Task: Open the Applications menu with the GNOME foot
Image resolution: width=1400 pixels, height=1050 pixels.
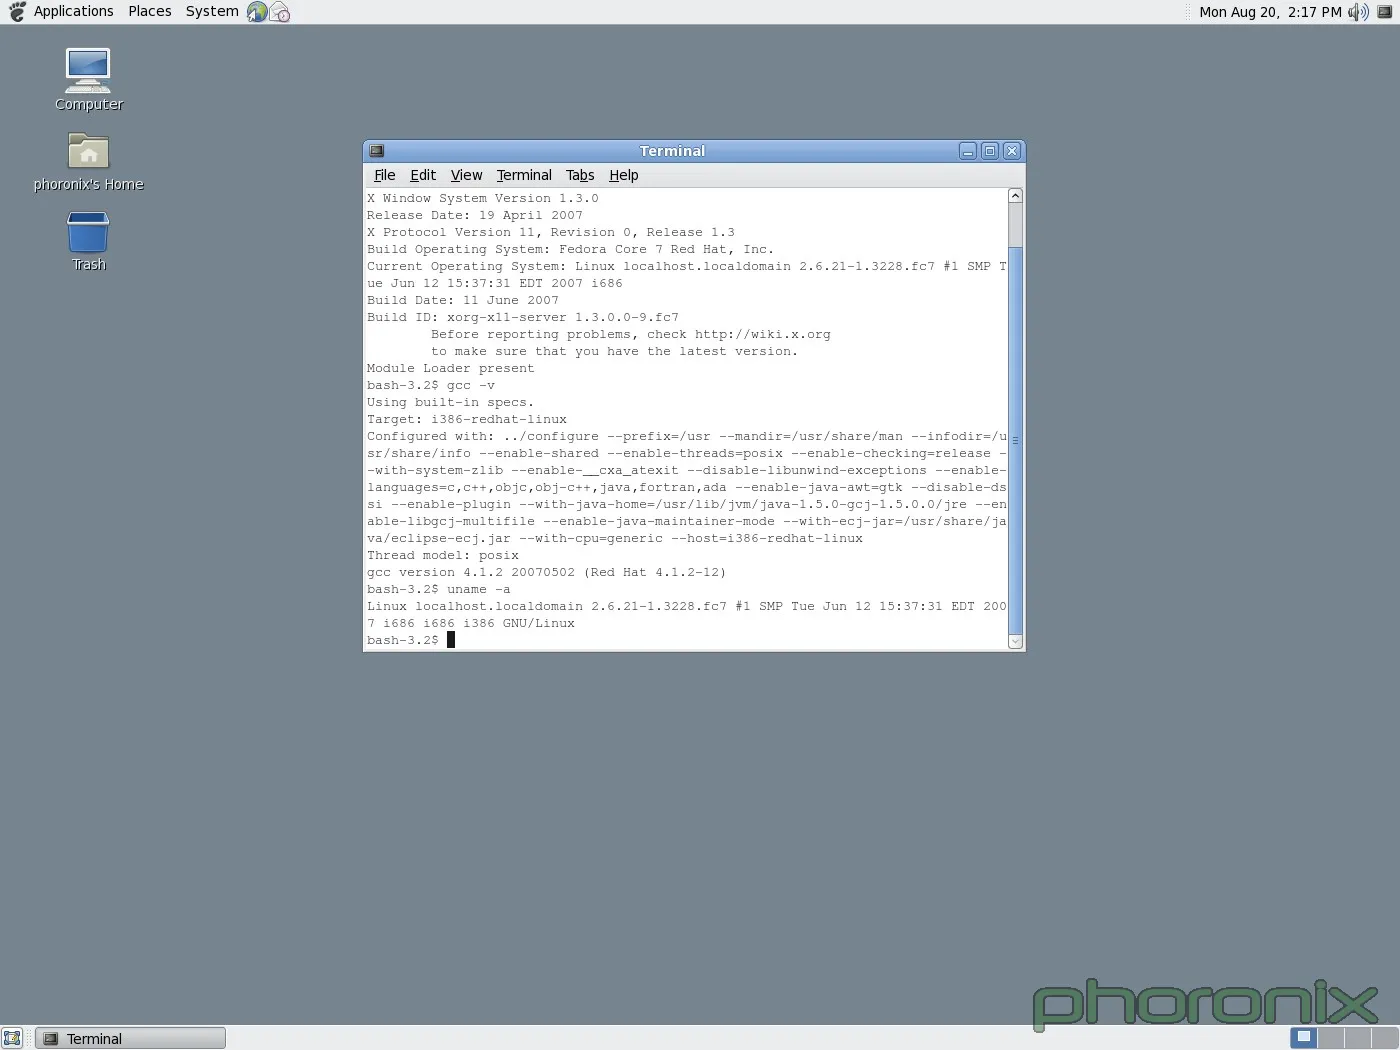Action: click(x=60, y=12)
